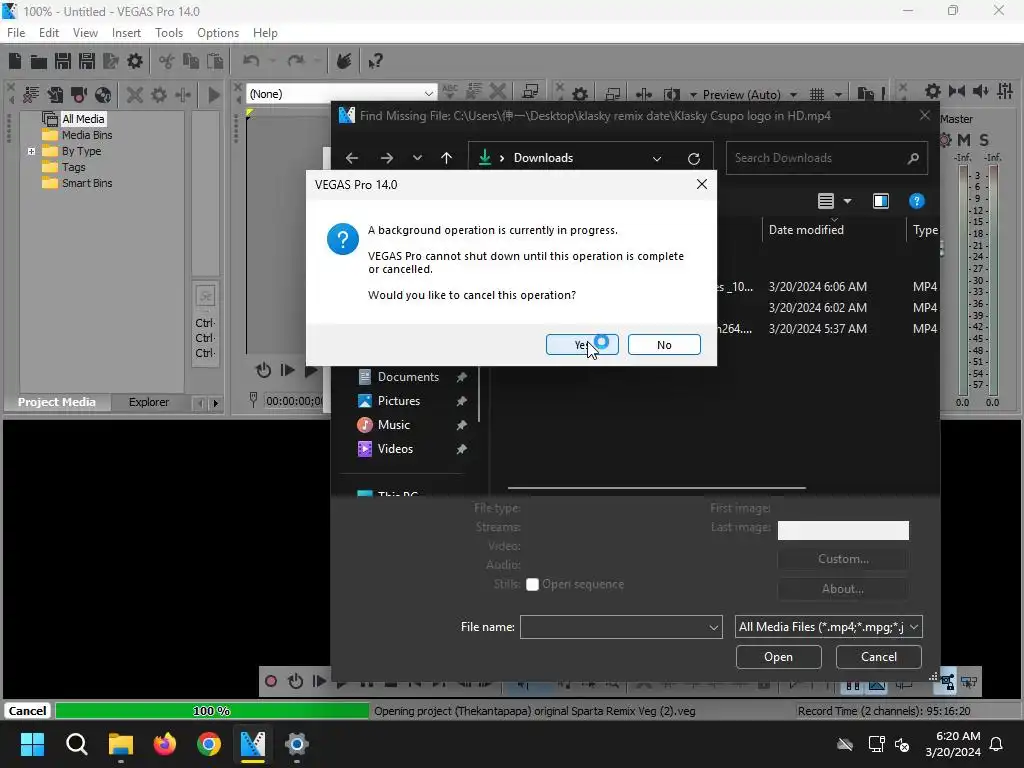
Task: Open Chrome from the taskbar
Action: pos(209,744)
